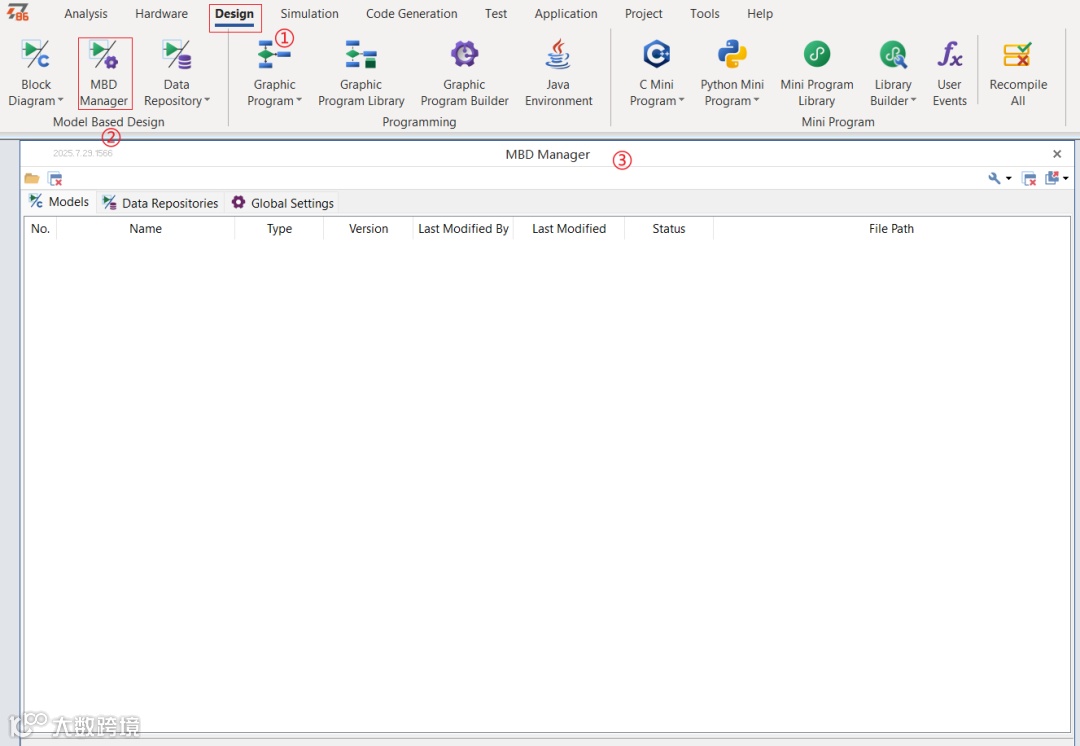The image size is (1080, 746).
Task: Click the Recompile All button
Action: coord(1018,73)
